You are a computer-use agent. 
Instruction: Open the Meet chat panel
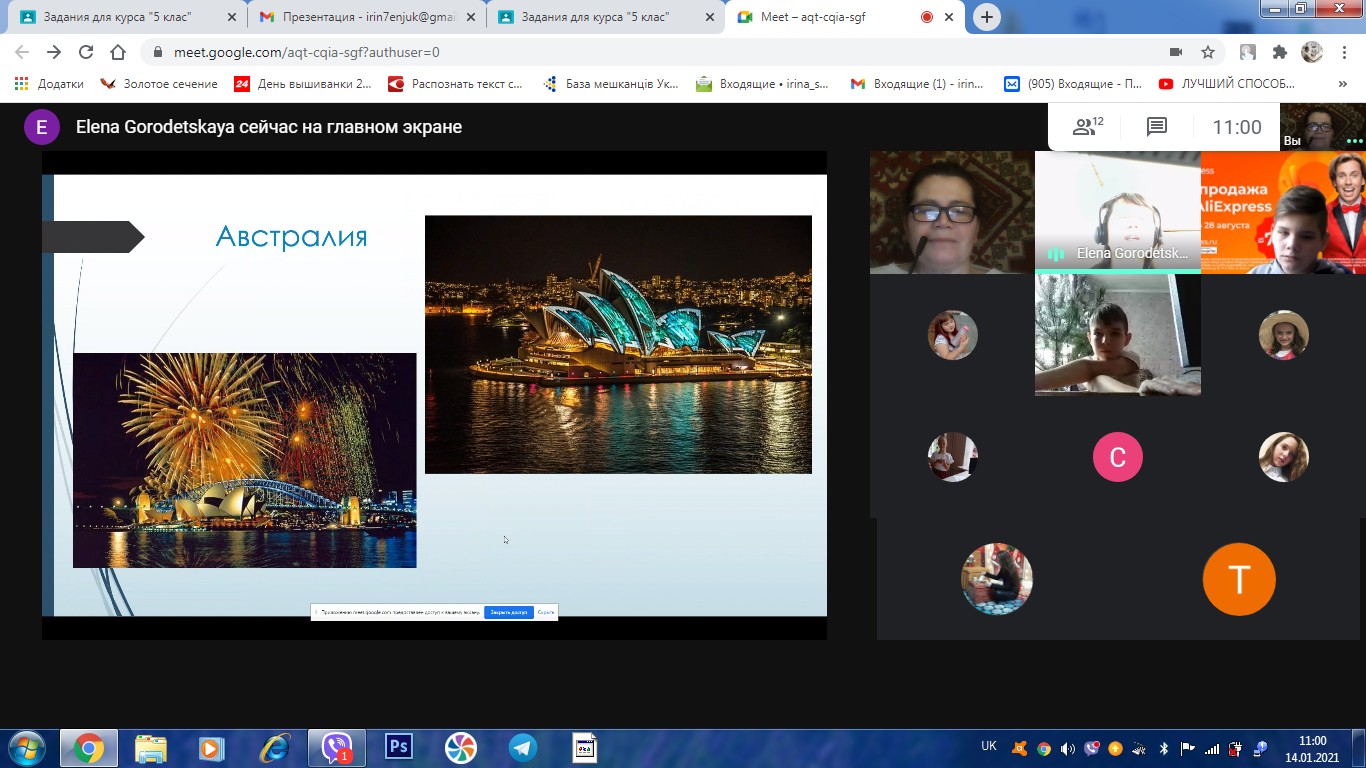pyautogui.click(x=1157, y=127)
